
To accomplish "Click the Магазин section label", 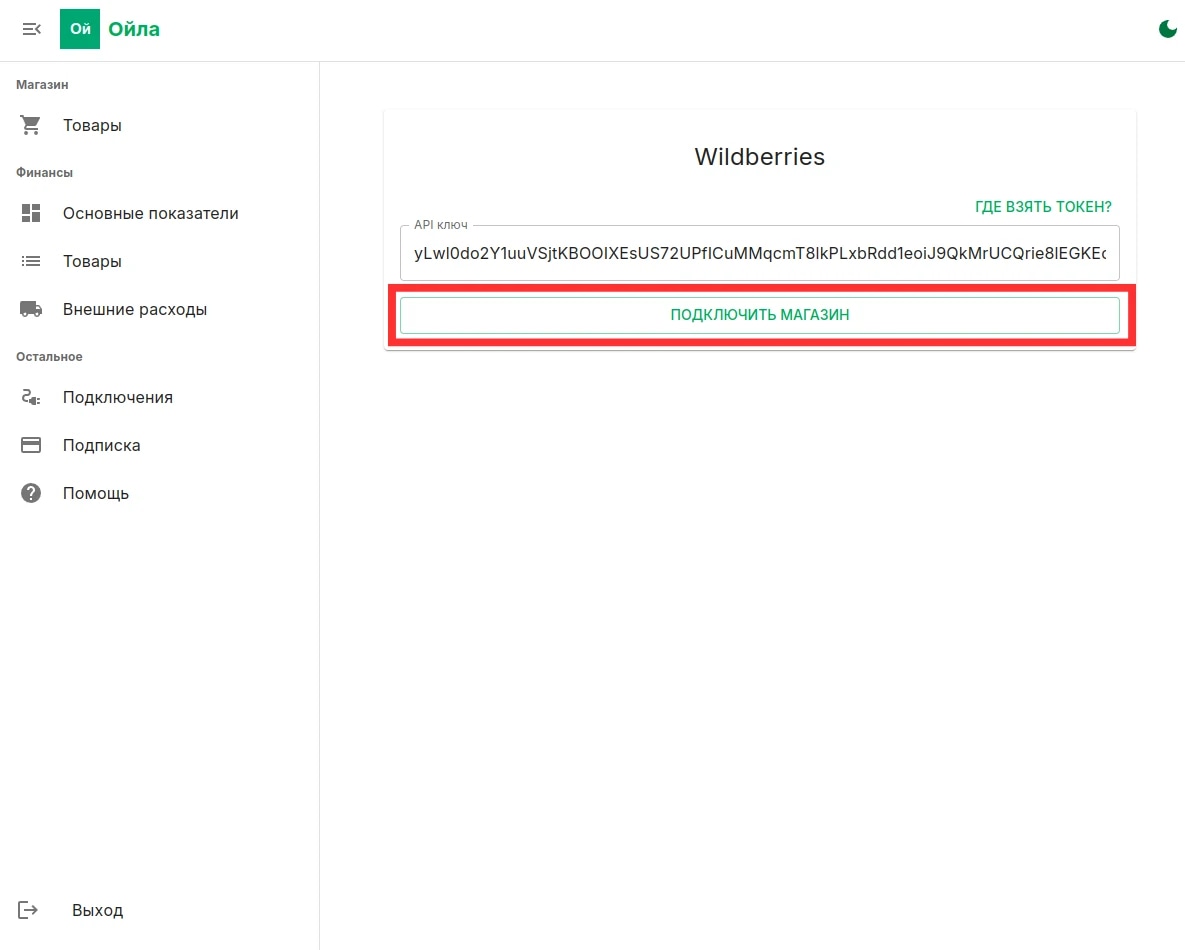I will (42, 85).
